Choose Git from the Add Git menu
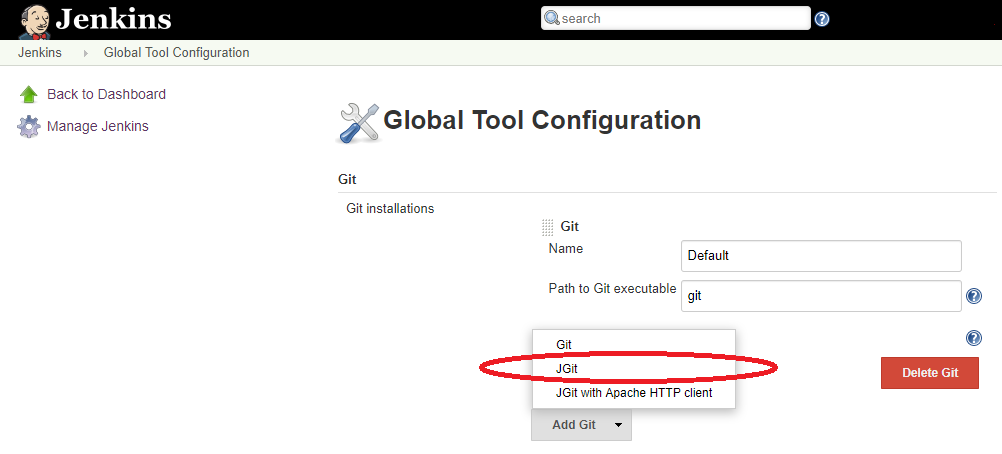 (634, 345)
